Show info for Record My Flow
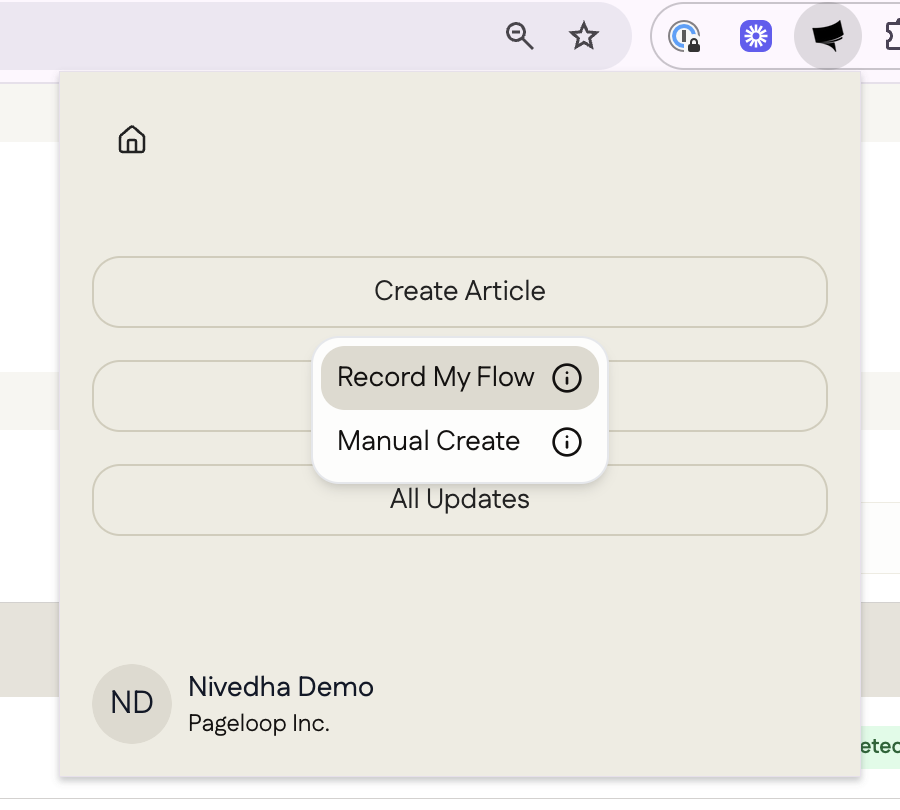The height and width of the screenshot is (810, 900). (x=567, y=378)
